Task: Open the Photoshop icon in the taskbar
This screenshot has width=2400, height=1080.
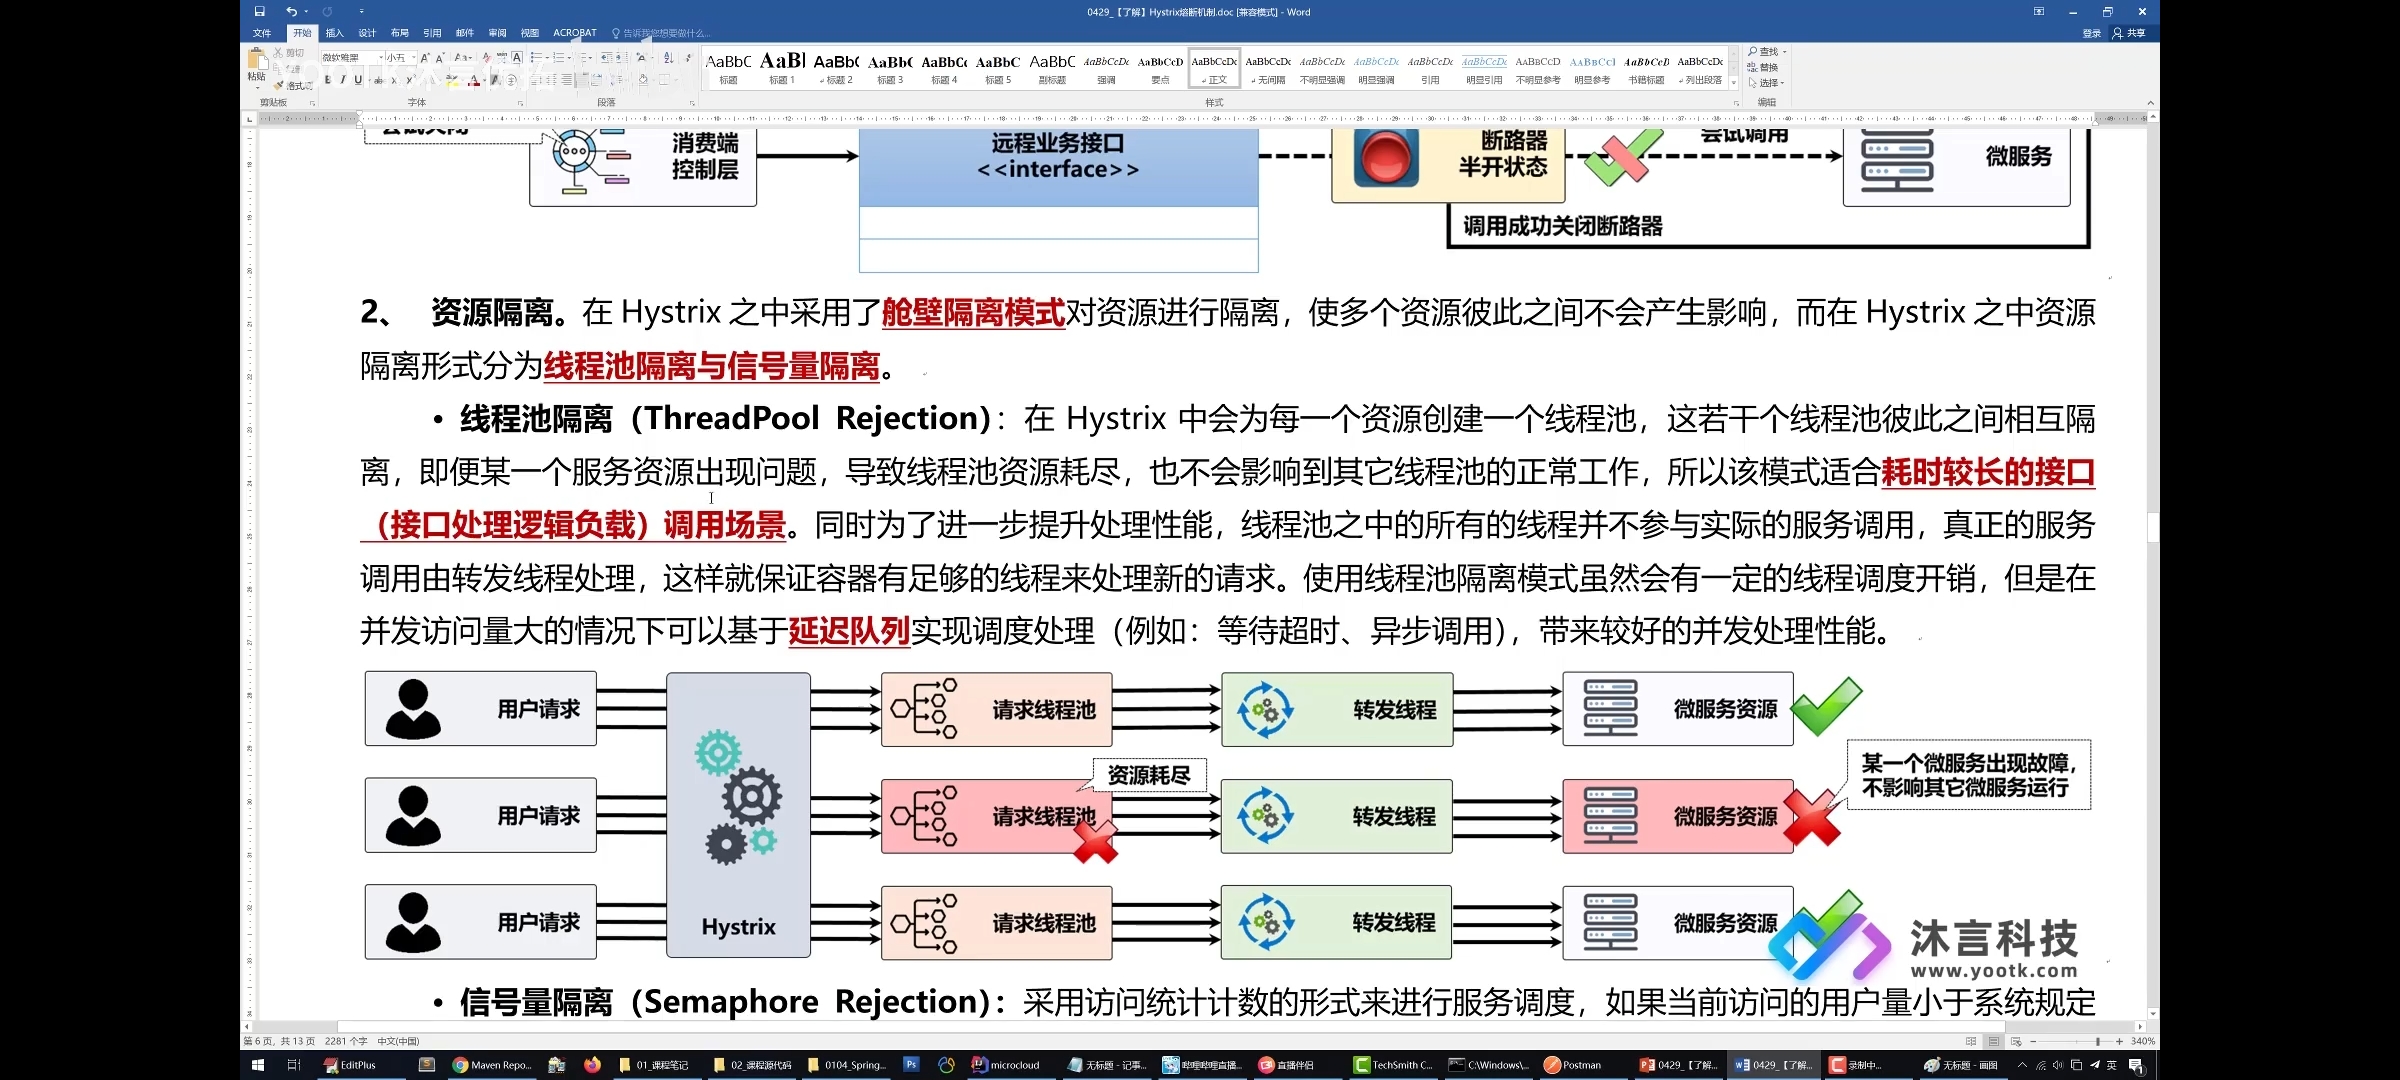Action: 911,1065
